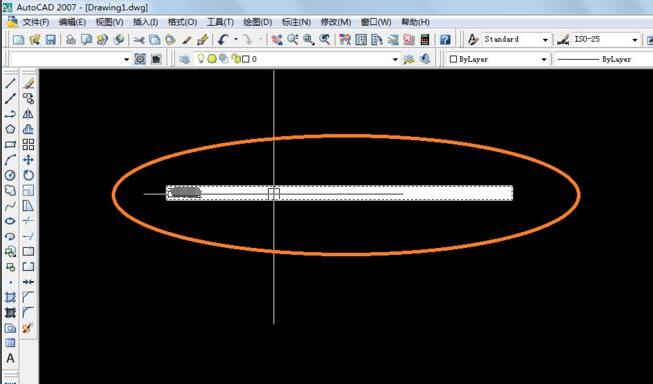Select the Array tool

pyautogui.click(x=28, y=145)
